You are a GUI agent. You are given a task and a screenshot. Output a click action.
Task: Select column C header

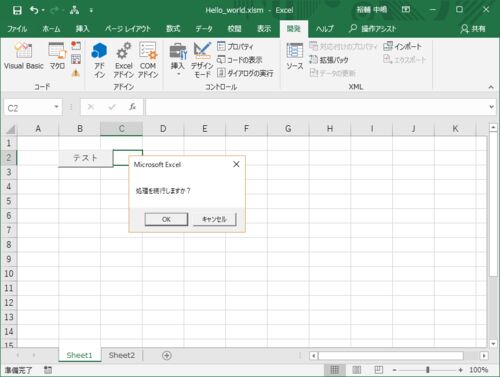121,129
